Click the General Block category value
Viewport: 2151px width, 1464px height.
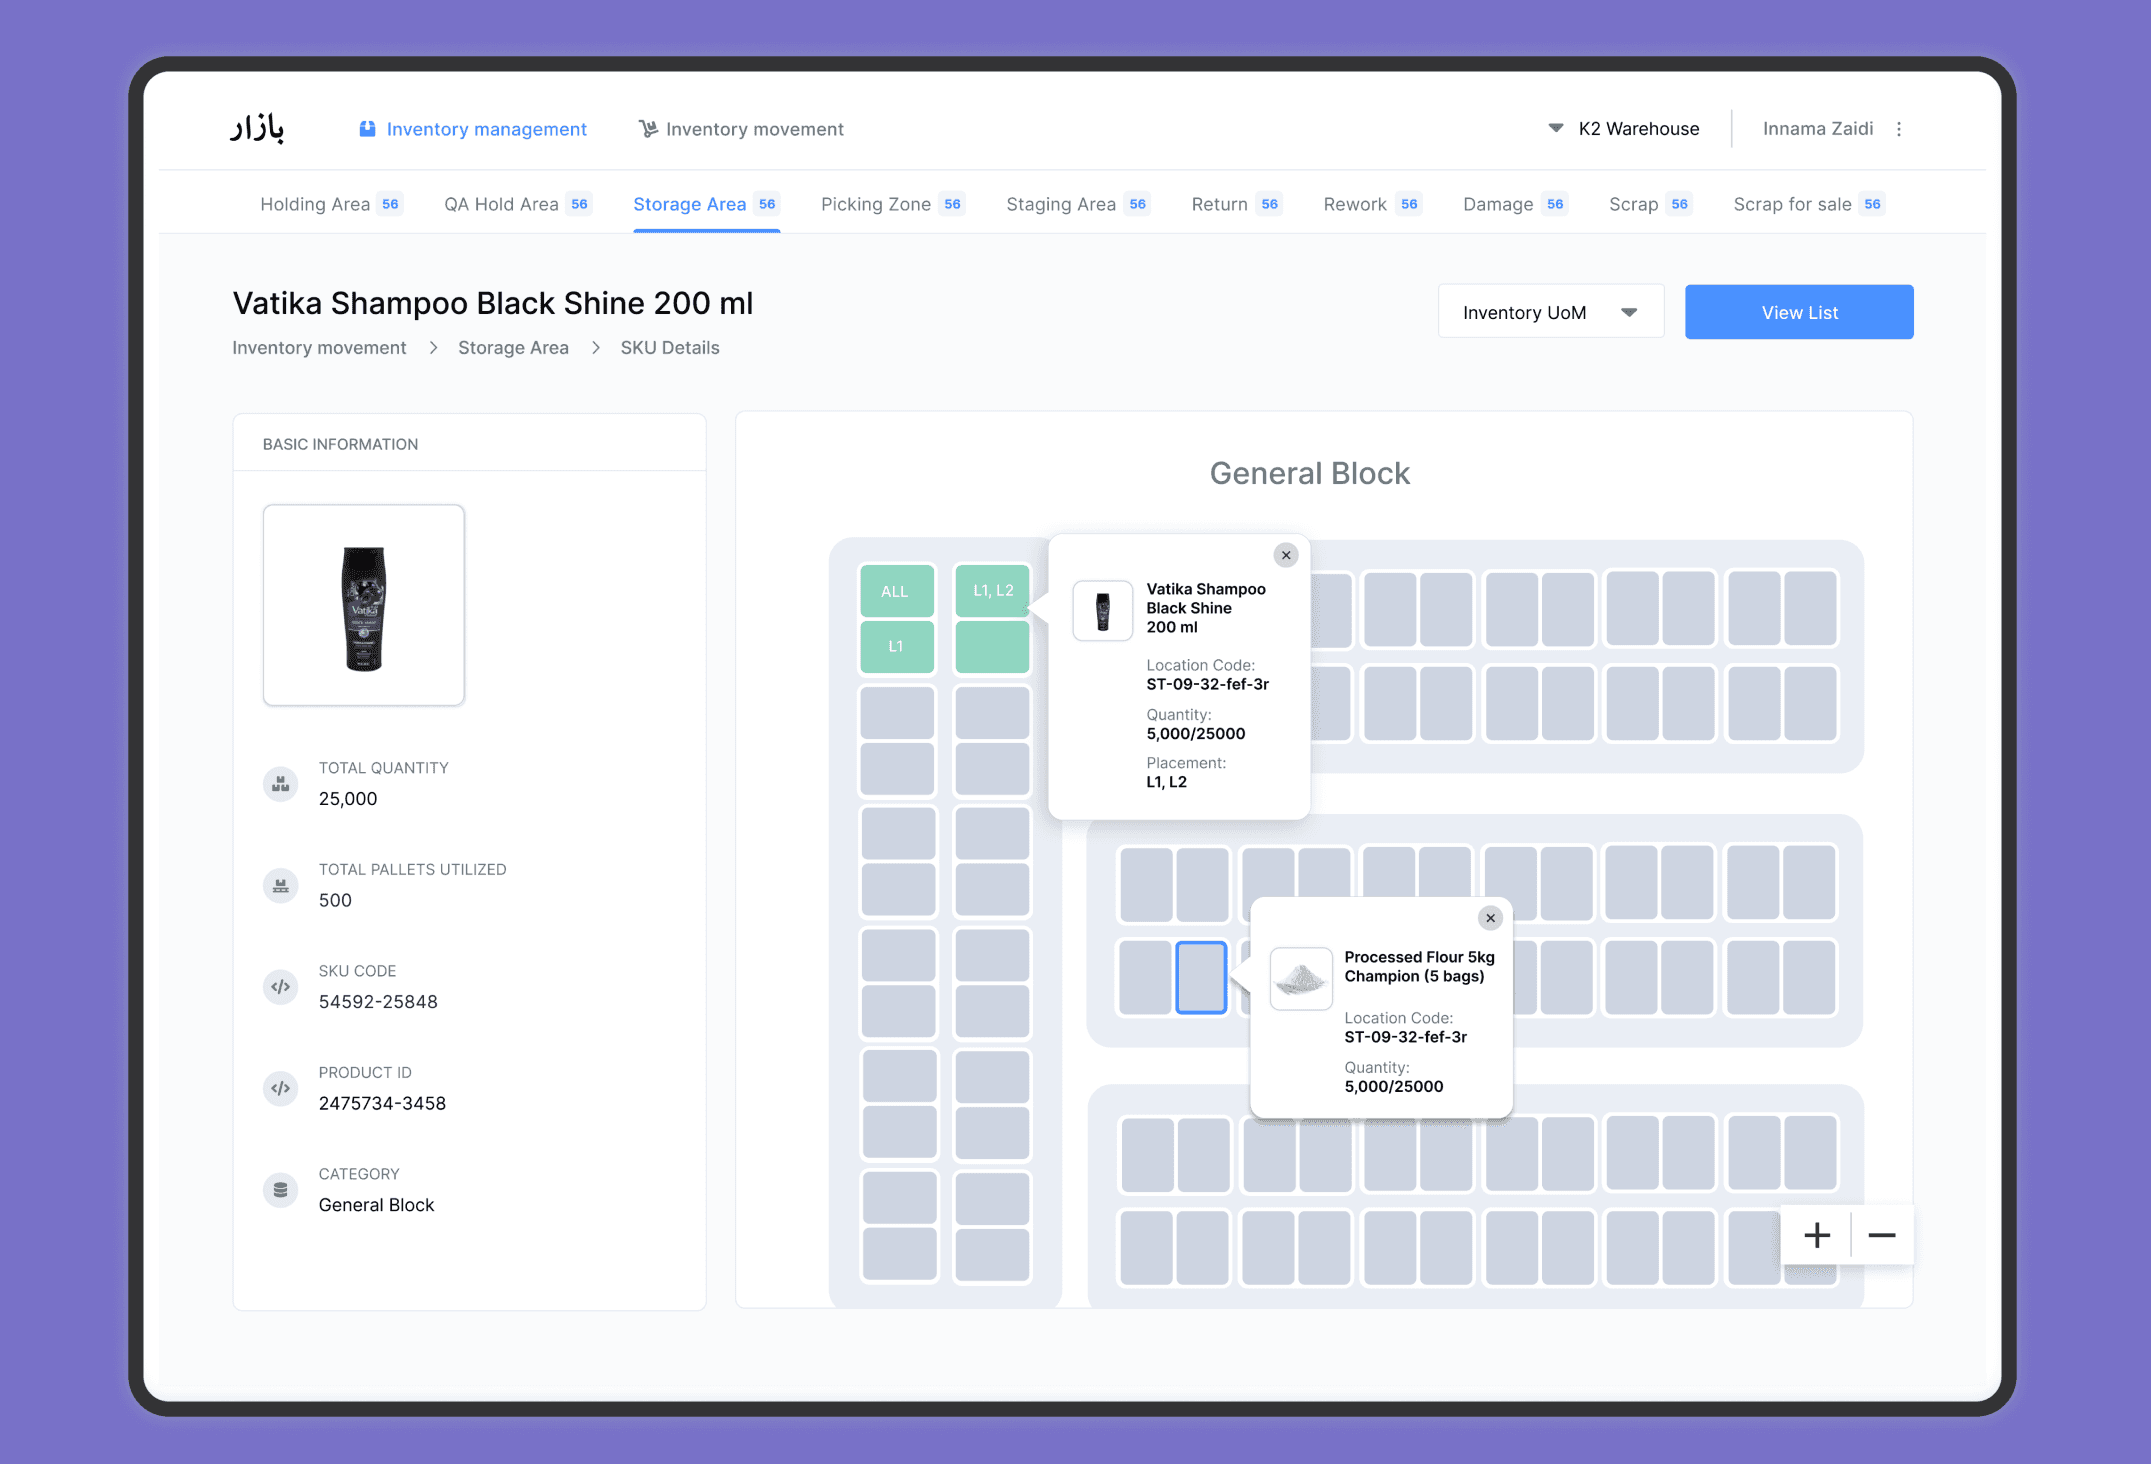pos(376,1205)
